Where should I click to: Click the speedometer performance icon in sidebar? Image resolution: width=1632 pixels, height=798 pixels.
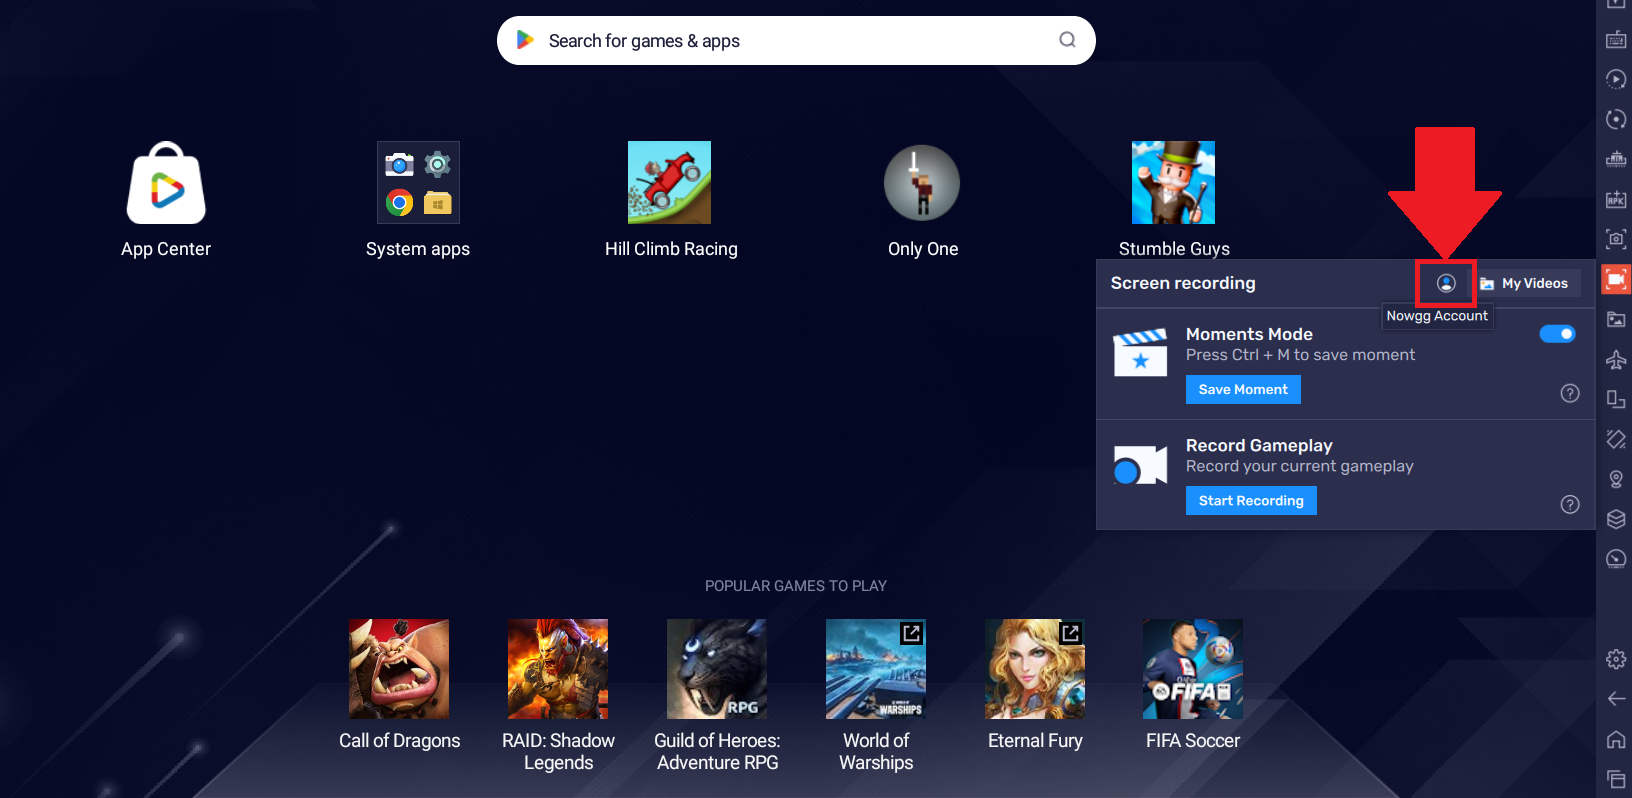pos(1616,559)
